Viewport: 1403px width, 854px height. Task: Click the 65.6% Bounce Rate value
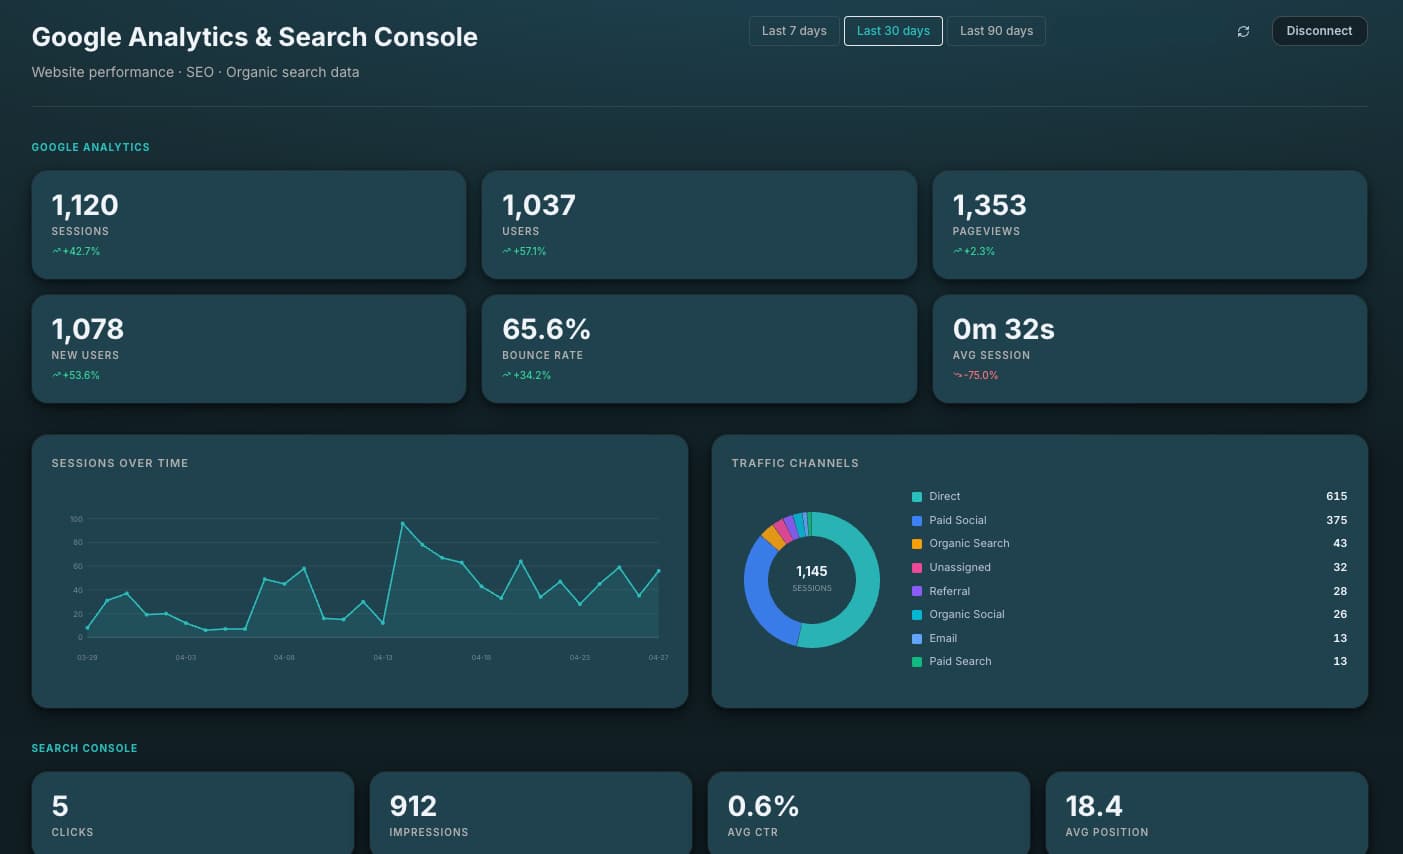(x=546, y=329)
